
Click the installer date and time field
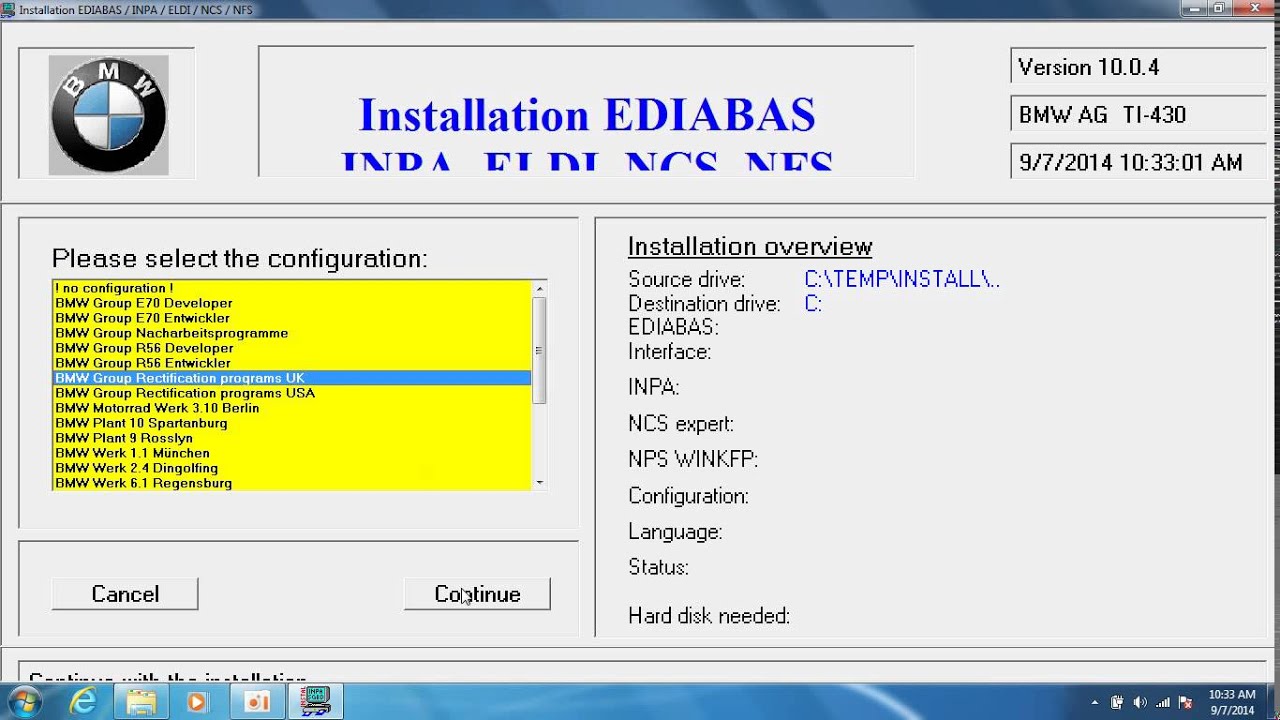[x=1138, y=162]
